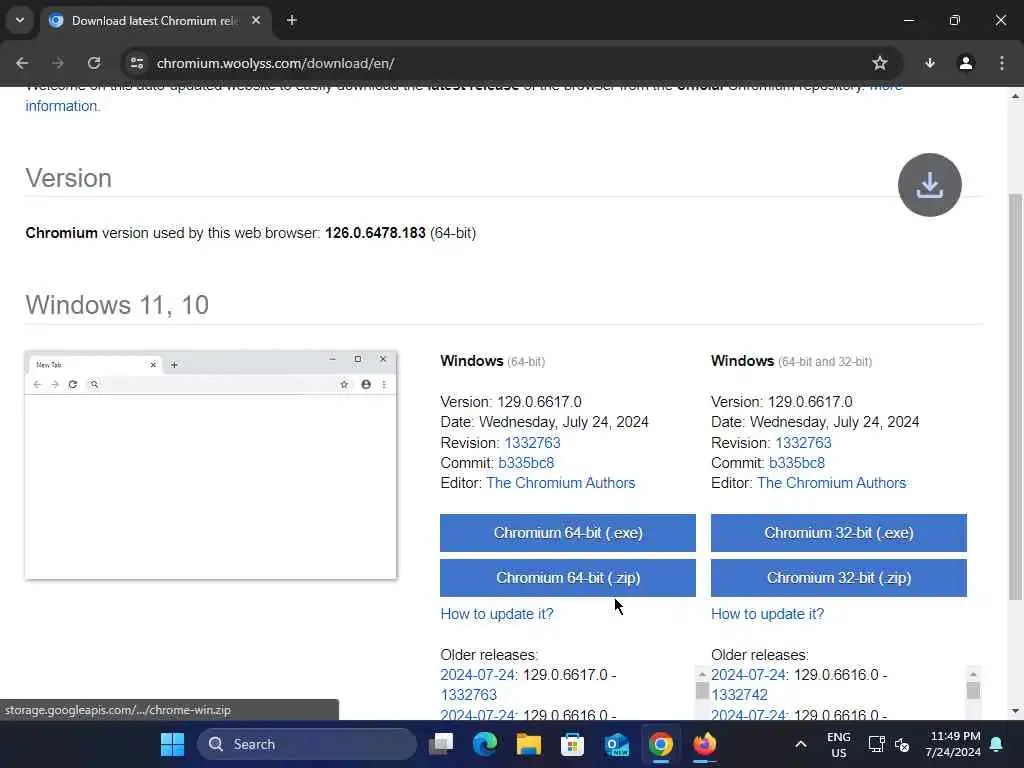Image resolution: width=1024 pixels, height=768 pixels.
Task: Download Chromium 64-bit (.exe)
Action: 568,533
